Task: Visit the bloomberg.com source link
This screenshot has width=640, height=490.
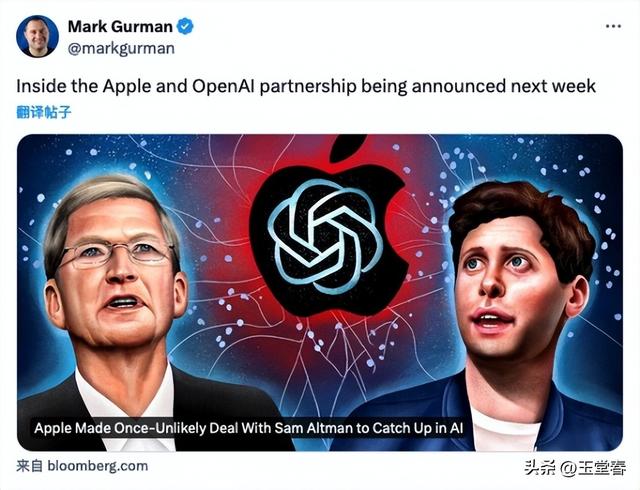Action: pyautogui.click(x=98, y=466)
